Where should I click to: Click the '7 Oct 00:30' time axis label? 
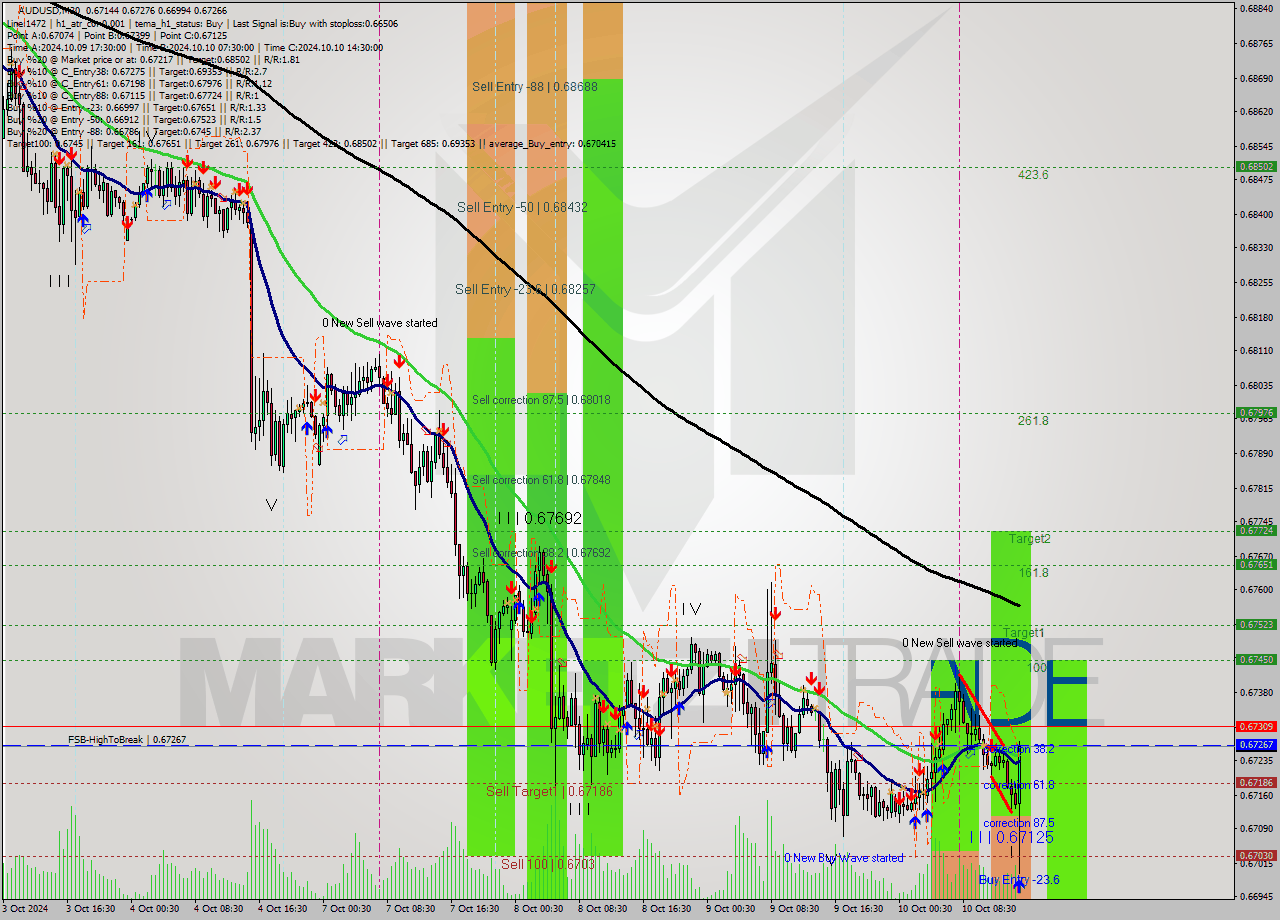click(346, 909)
